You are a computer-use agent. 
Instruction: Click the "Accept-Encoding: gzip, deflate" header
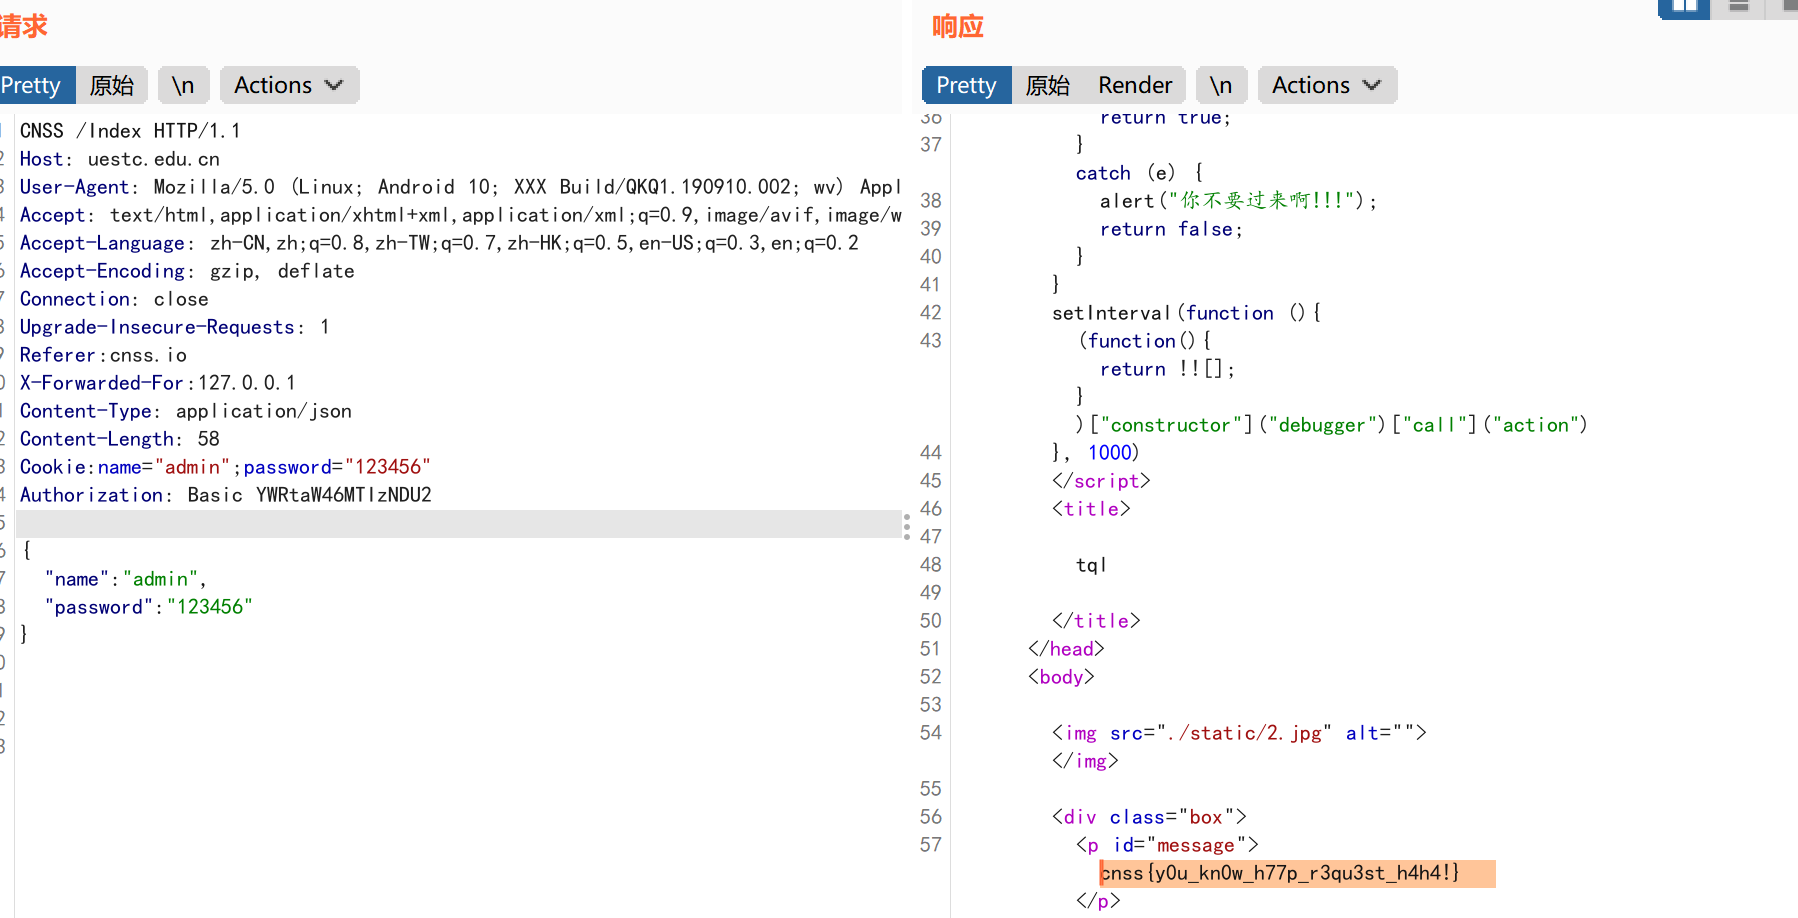187,271
